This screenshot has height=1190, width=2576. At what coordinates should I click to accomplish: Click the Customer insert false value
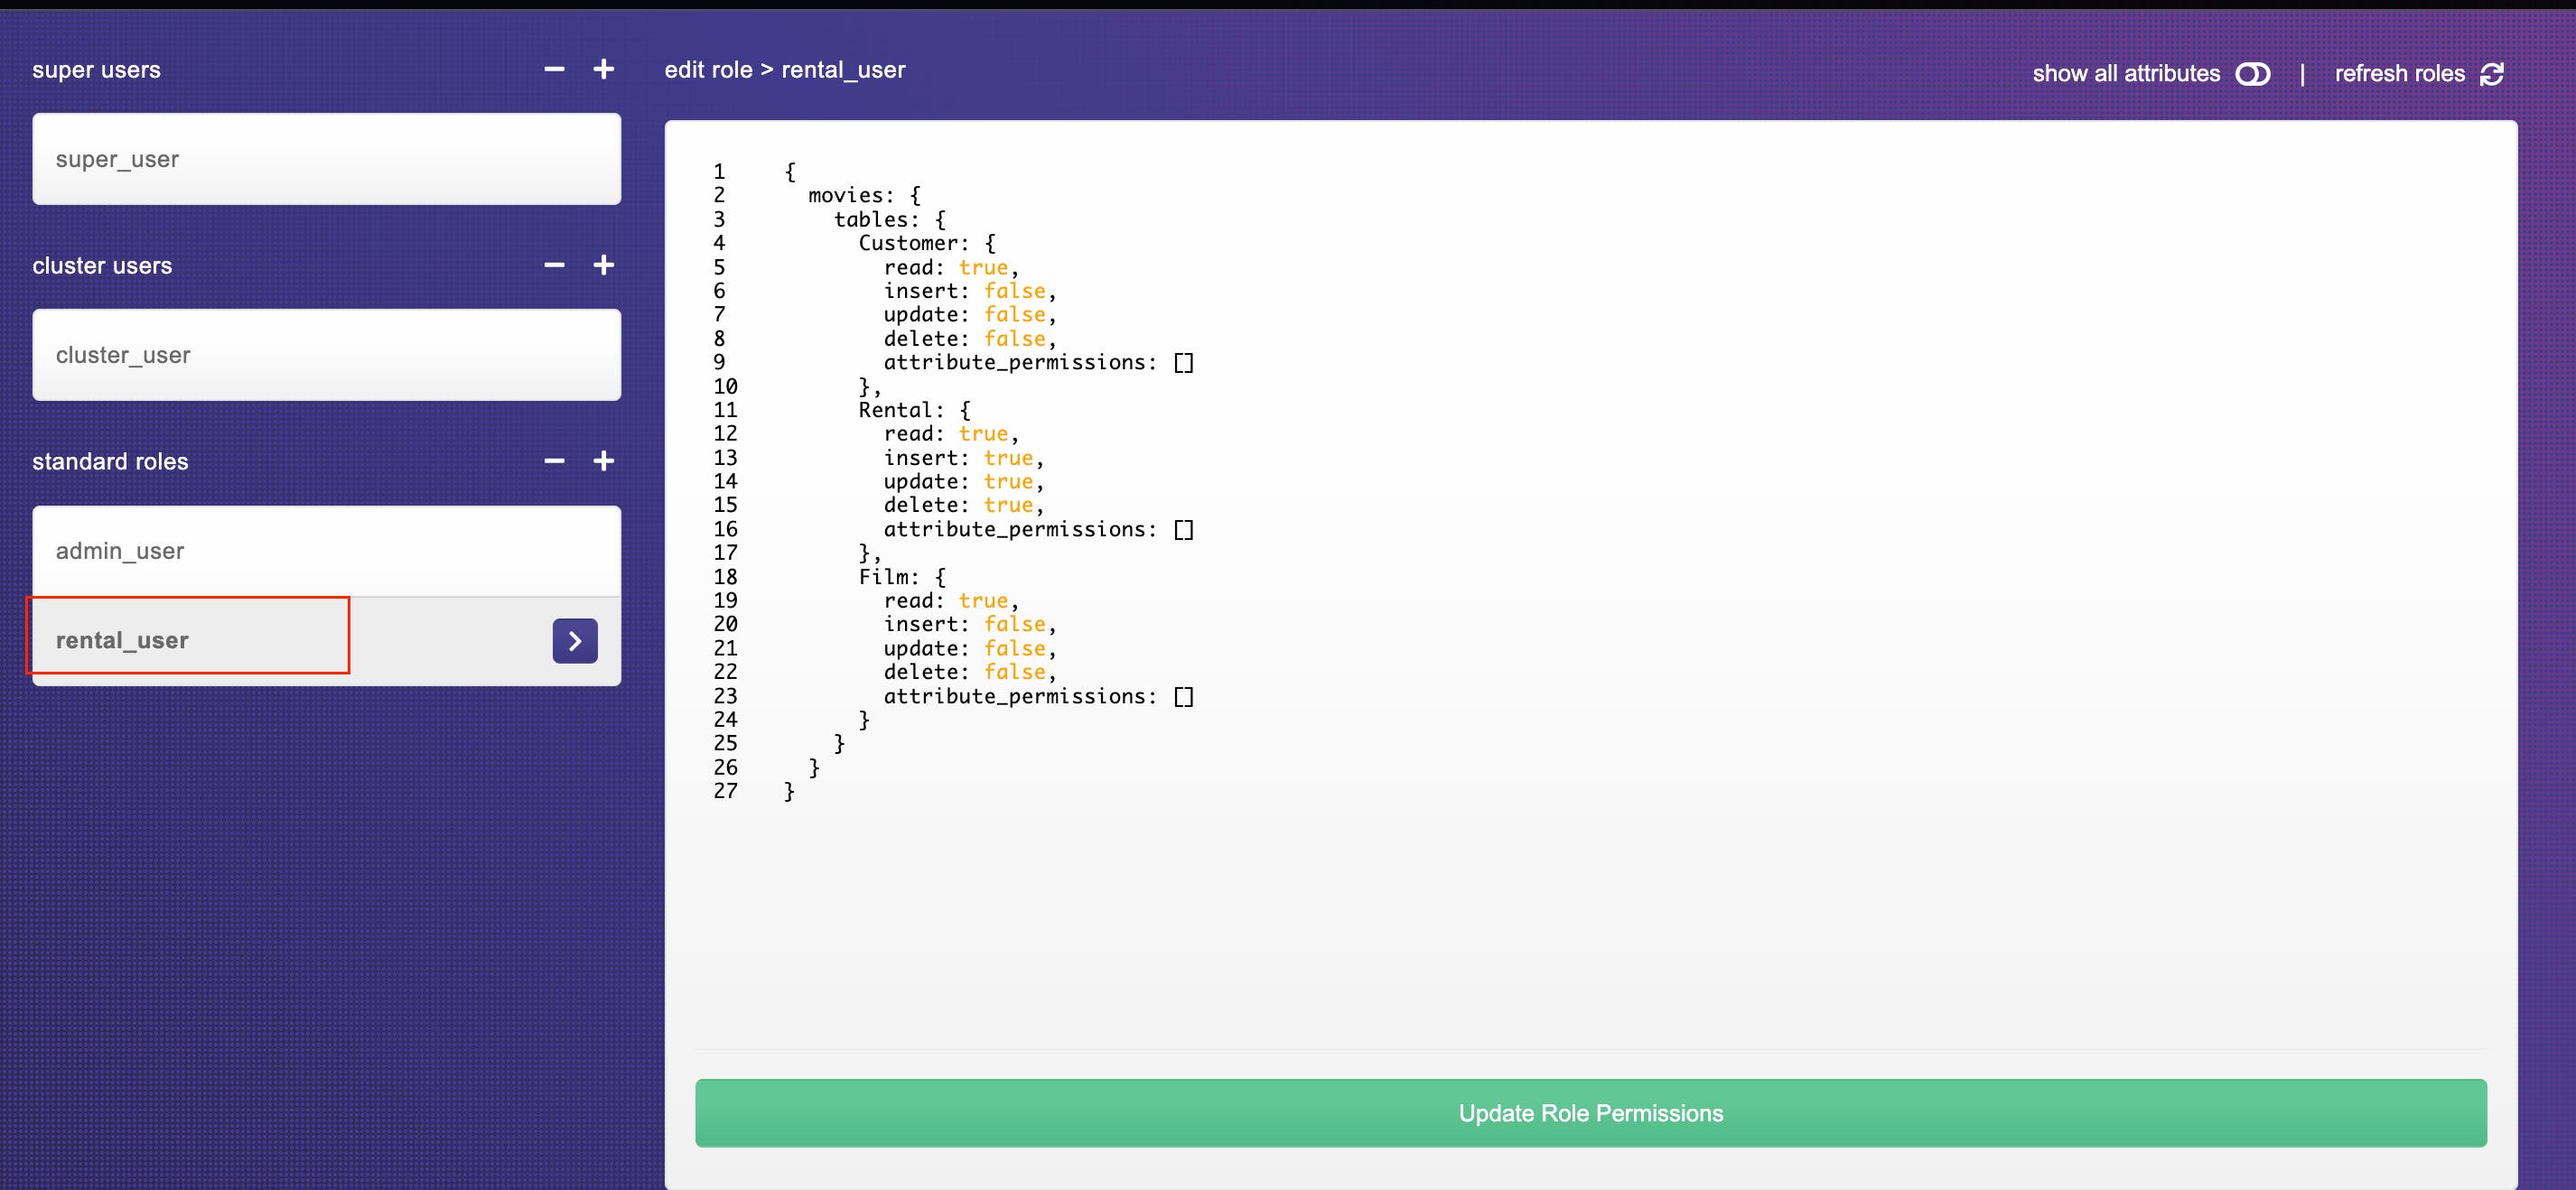coord(1014,291)
